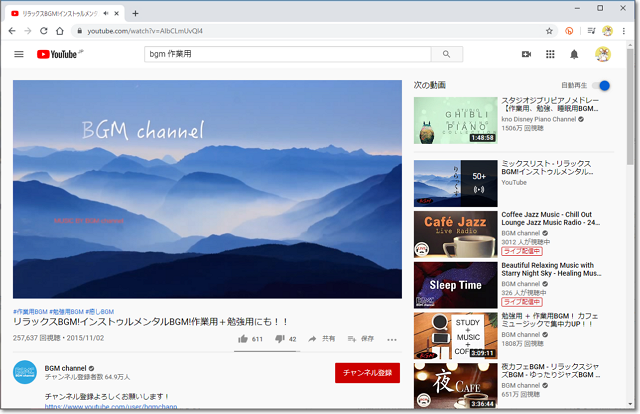640x414 pixels.
Task: Save video to playlist with 保存
Action: click(x=360, y=339)
